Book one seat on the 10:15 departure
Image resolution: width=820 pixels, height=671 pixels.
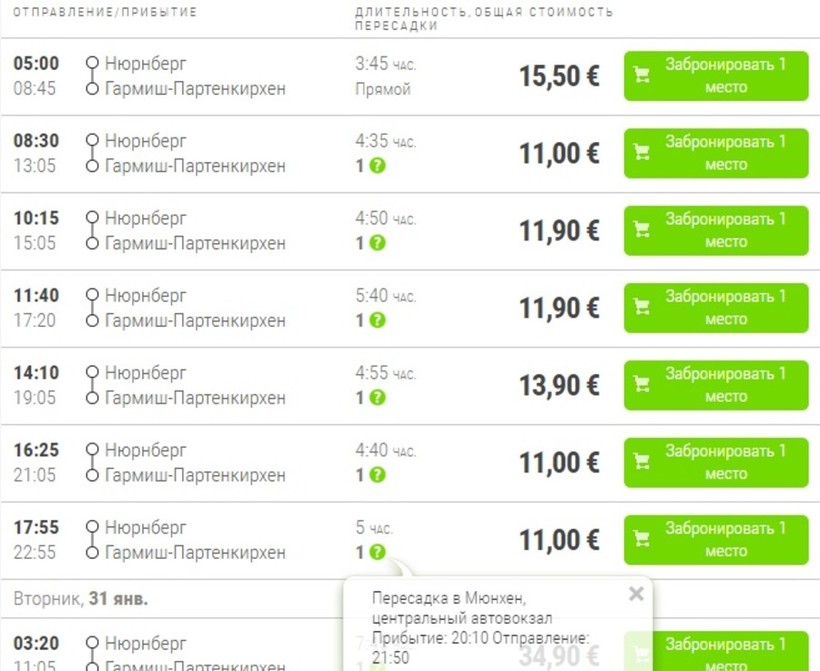click(x=715, y=230)
